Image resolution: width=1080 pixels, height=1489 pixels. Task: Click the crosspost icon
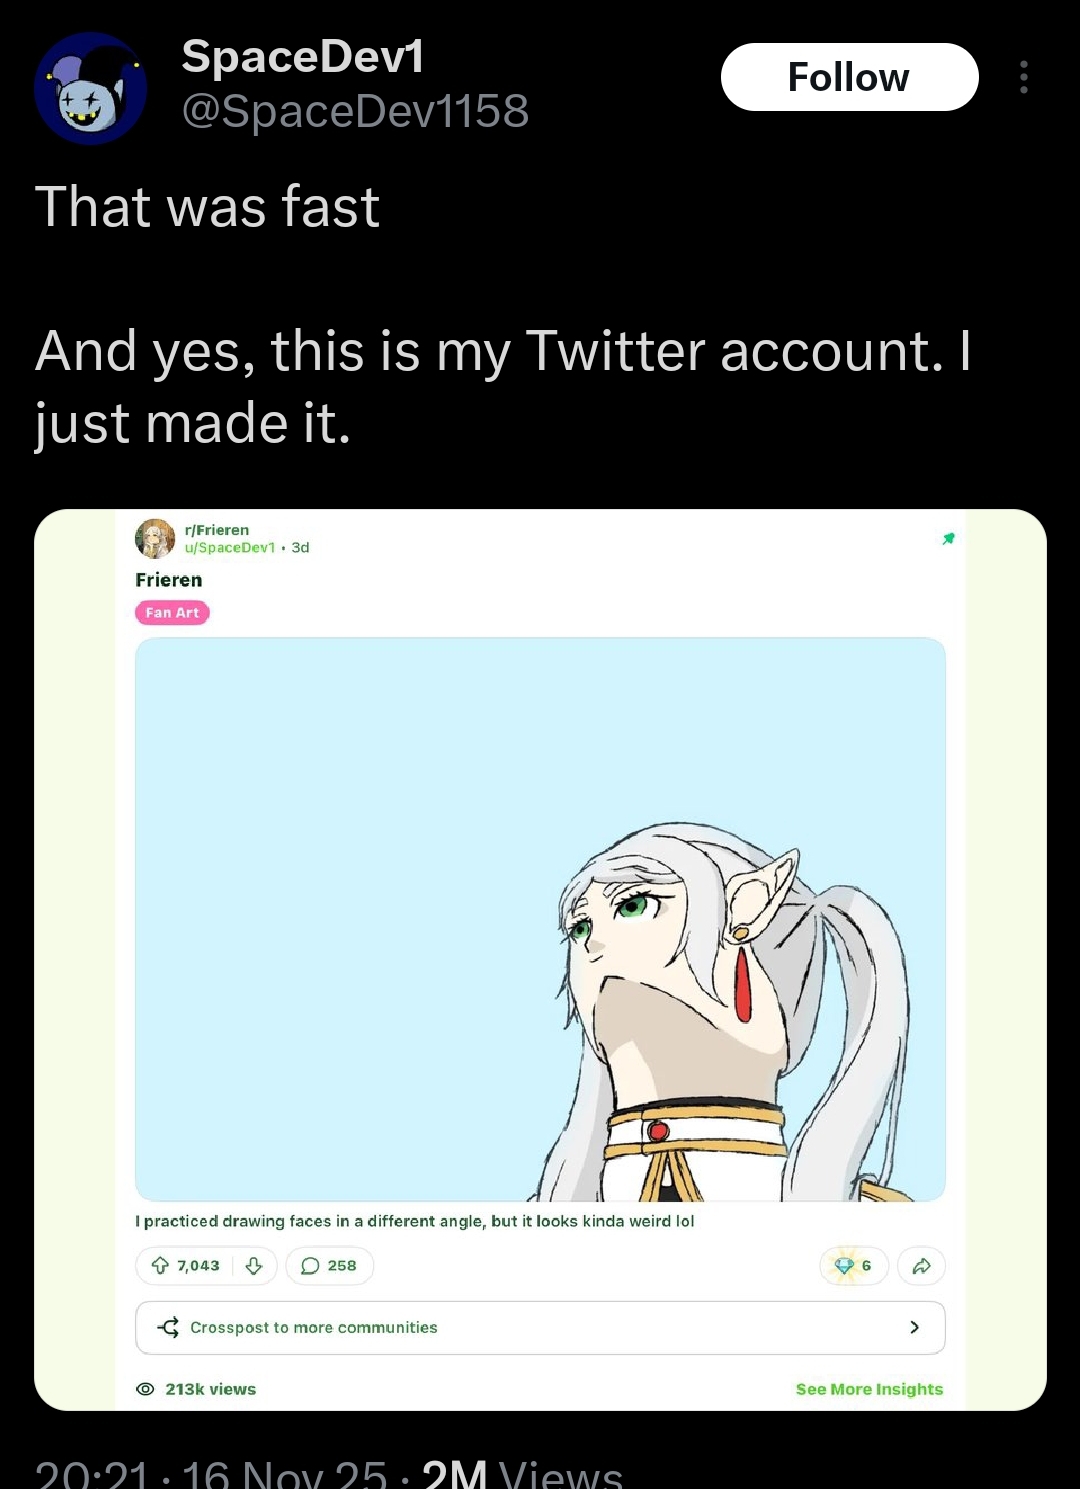click(169, 1327)
